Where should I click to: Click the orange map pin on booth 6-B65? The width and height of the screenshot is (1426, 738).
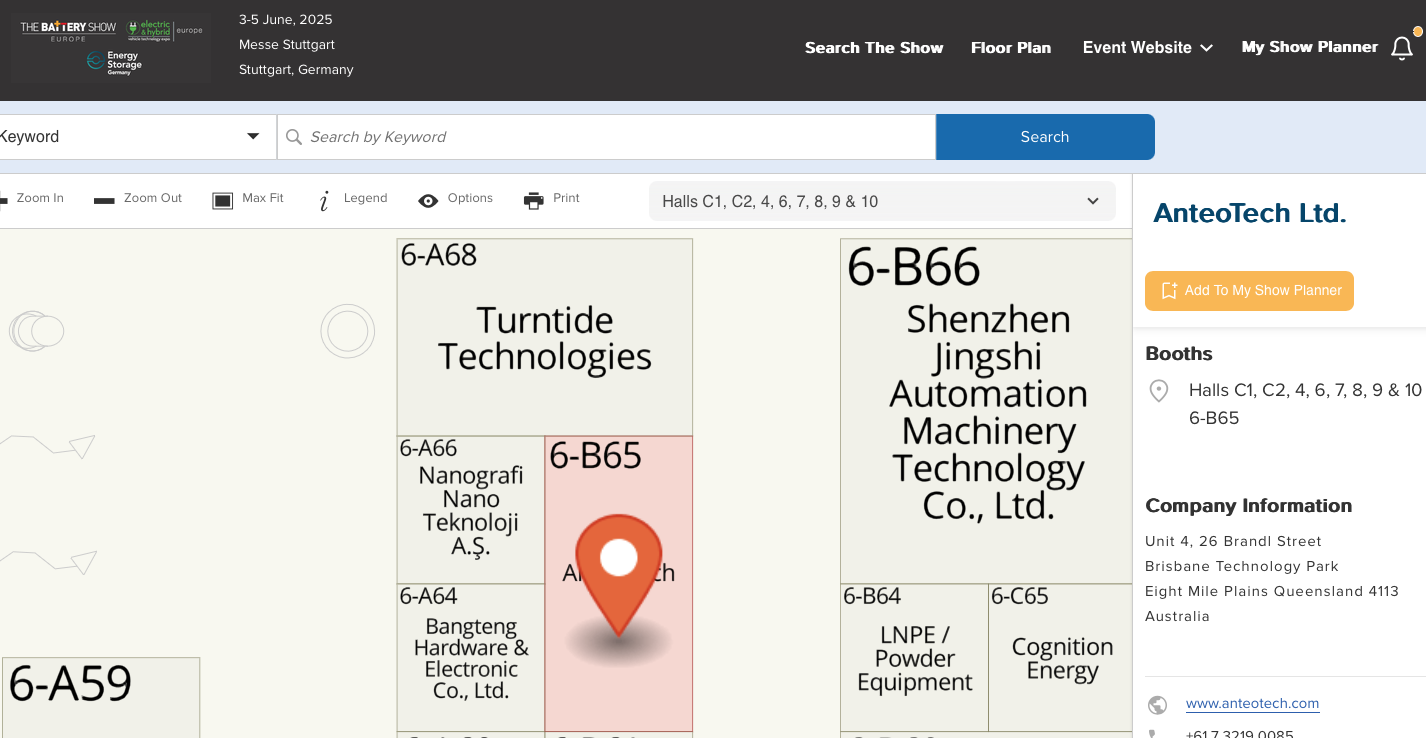point(618,573)
